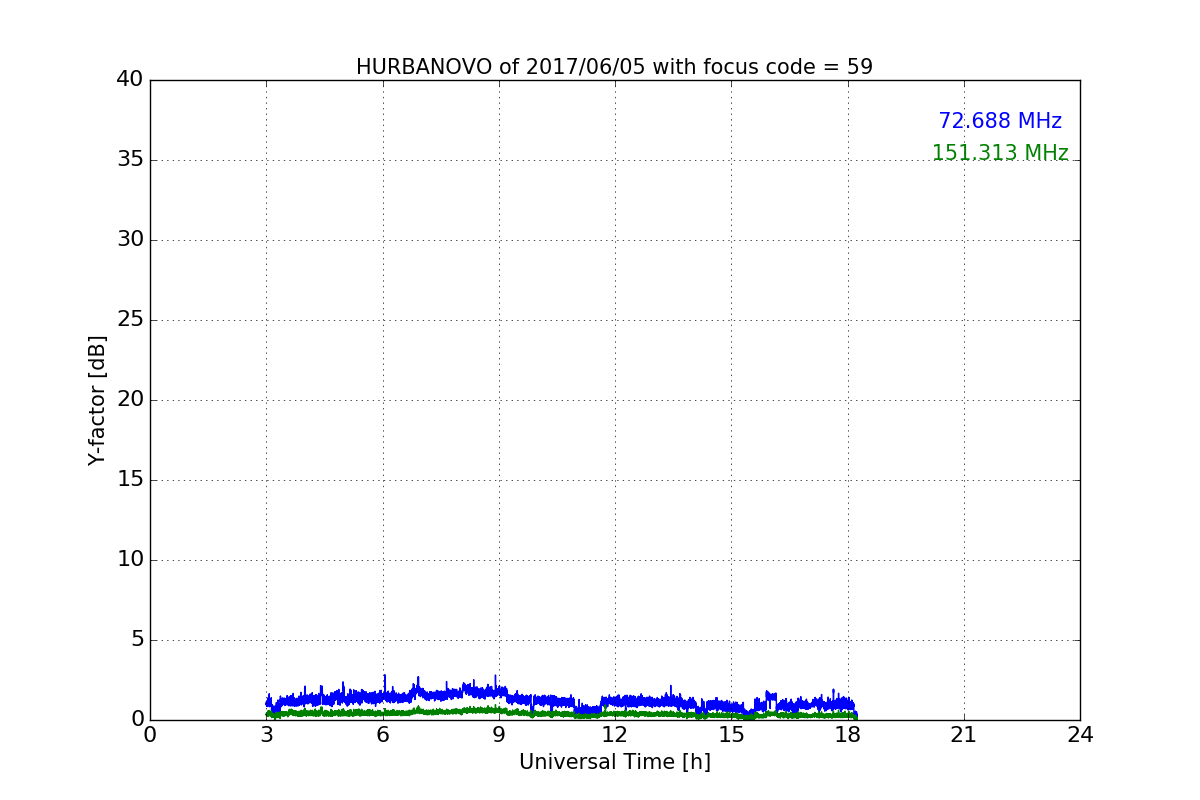Click the Y-factor [dB] axis label

(x=97, y=400)
